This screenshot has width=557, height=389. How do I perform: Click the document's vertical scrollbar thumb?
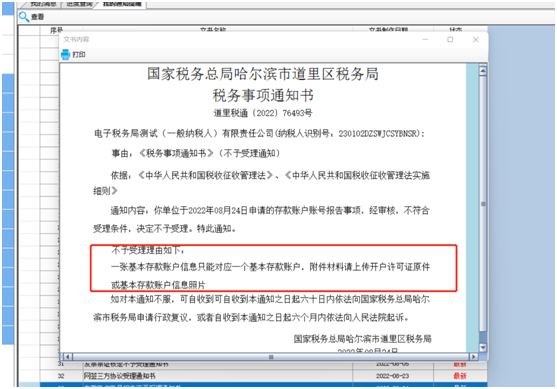(483, 204)
